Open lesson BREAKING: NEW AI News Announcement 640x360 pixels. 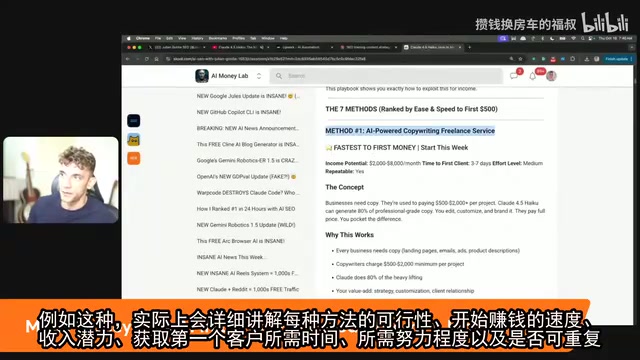[x=247, y=128]
